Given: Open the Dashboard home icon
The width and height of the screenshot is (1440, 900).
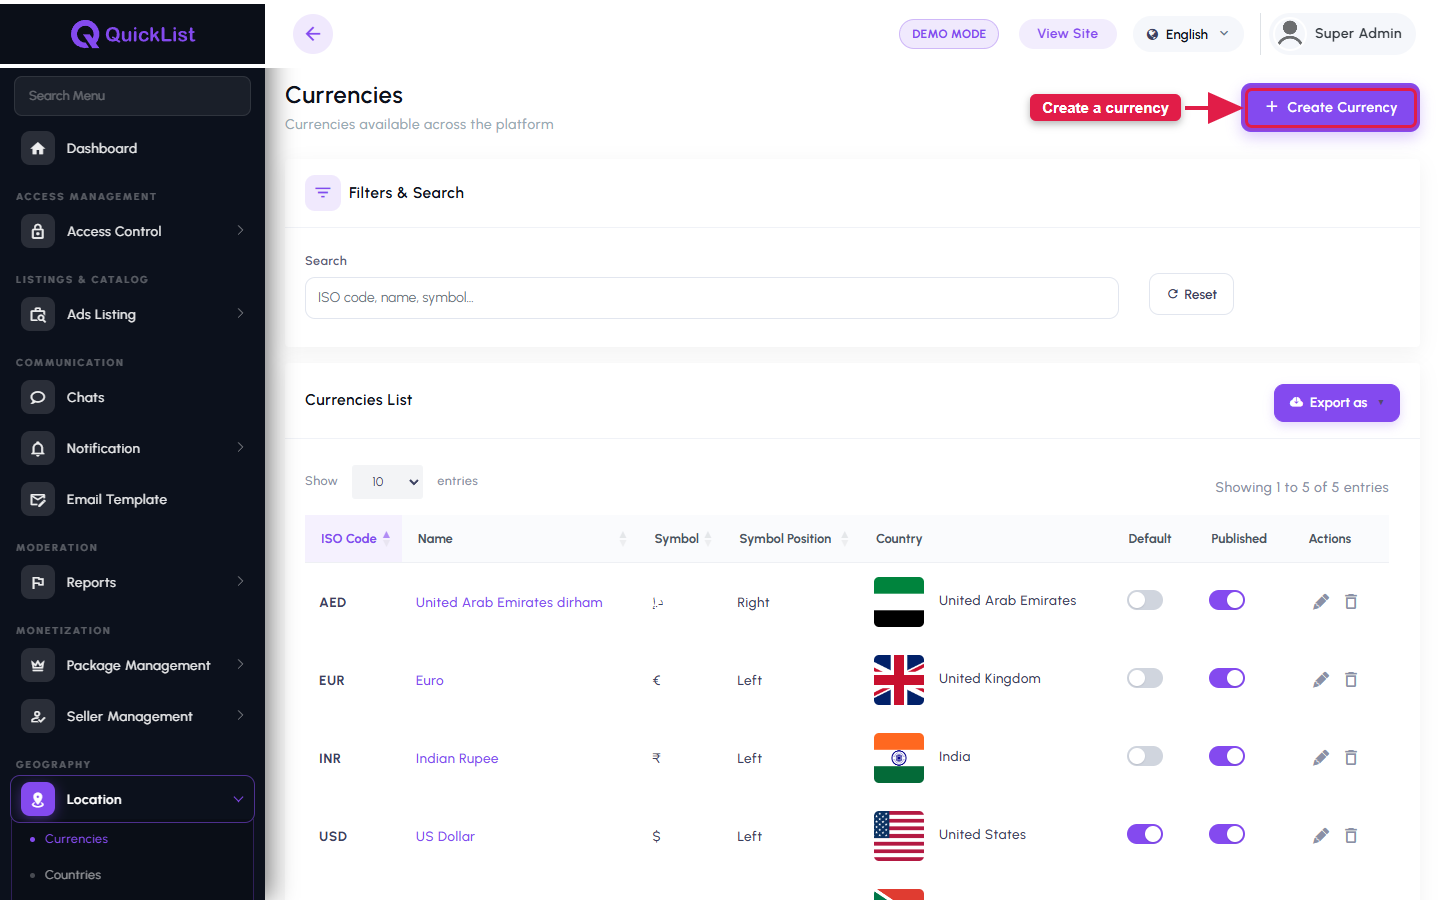Looking at the screenshot, I should pyautogui.click(x=38, y=148).
